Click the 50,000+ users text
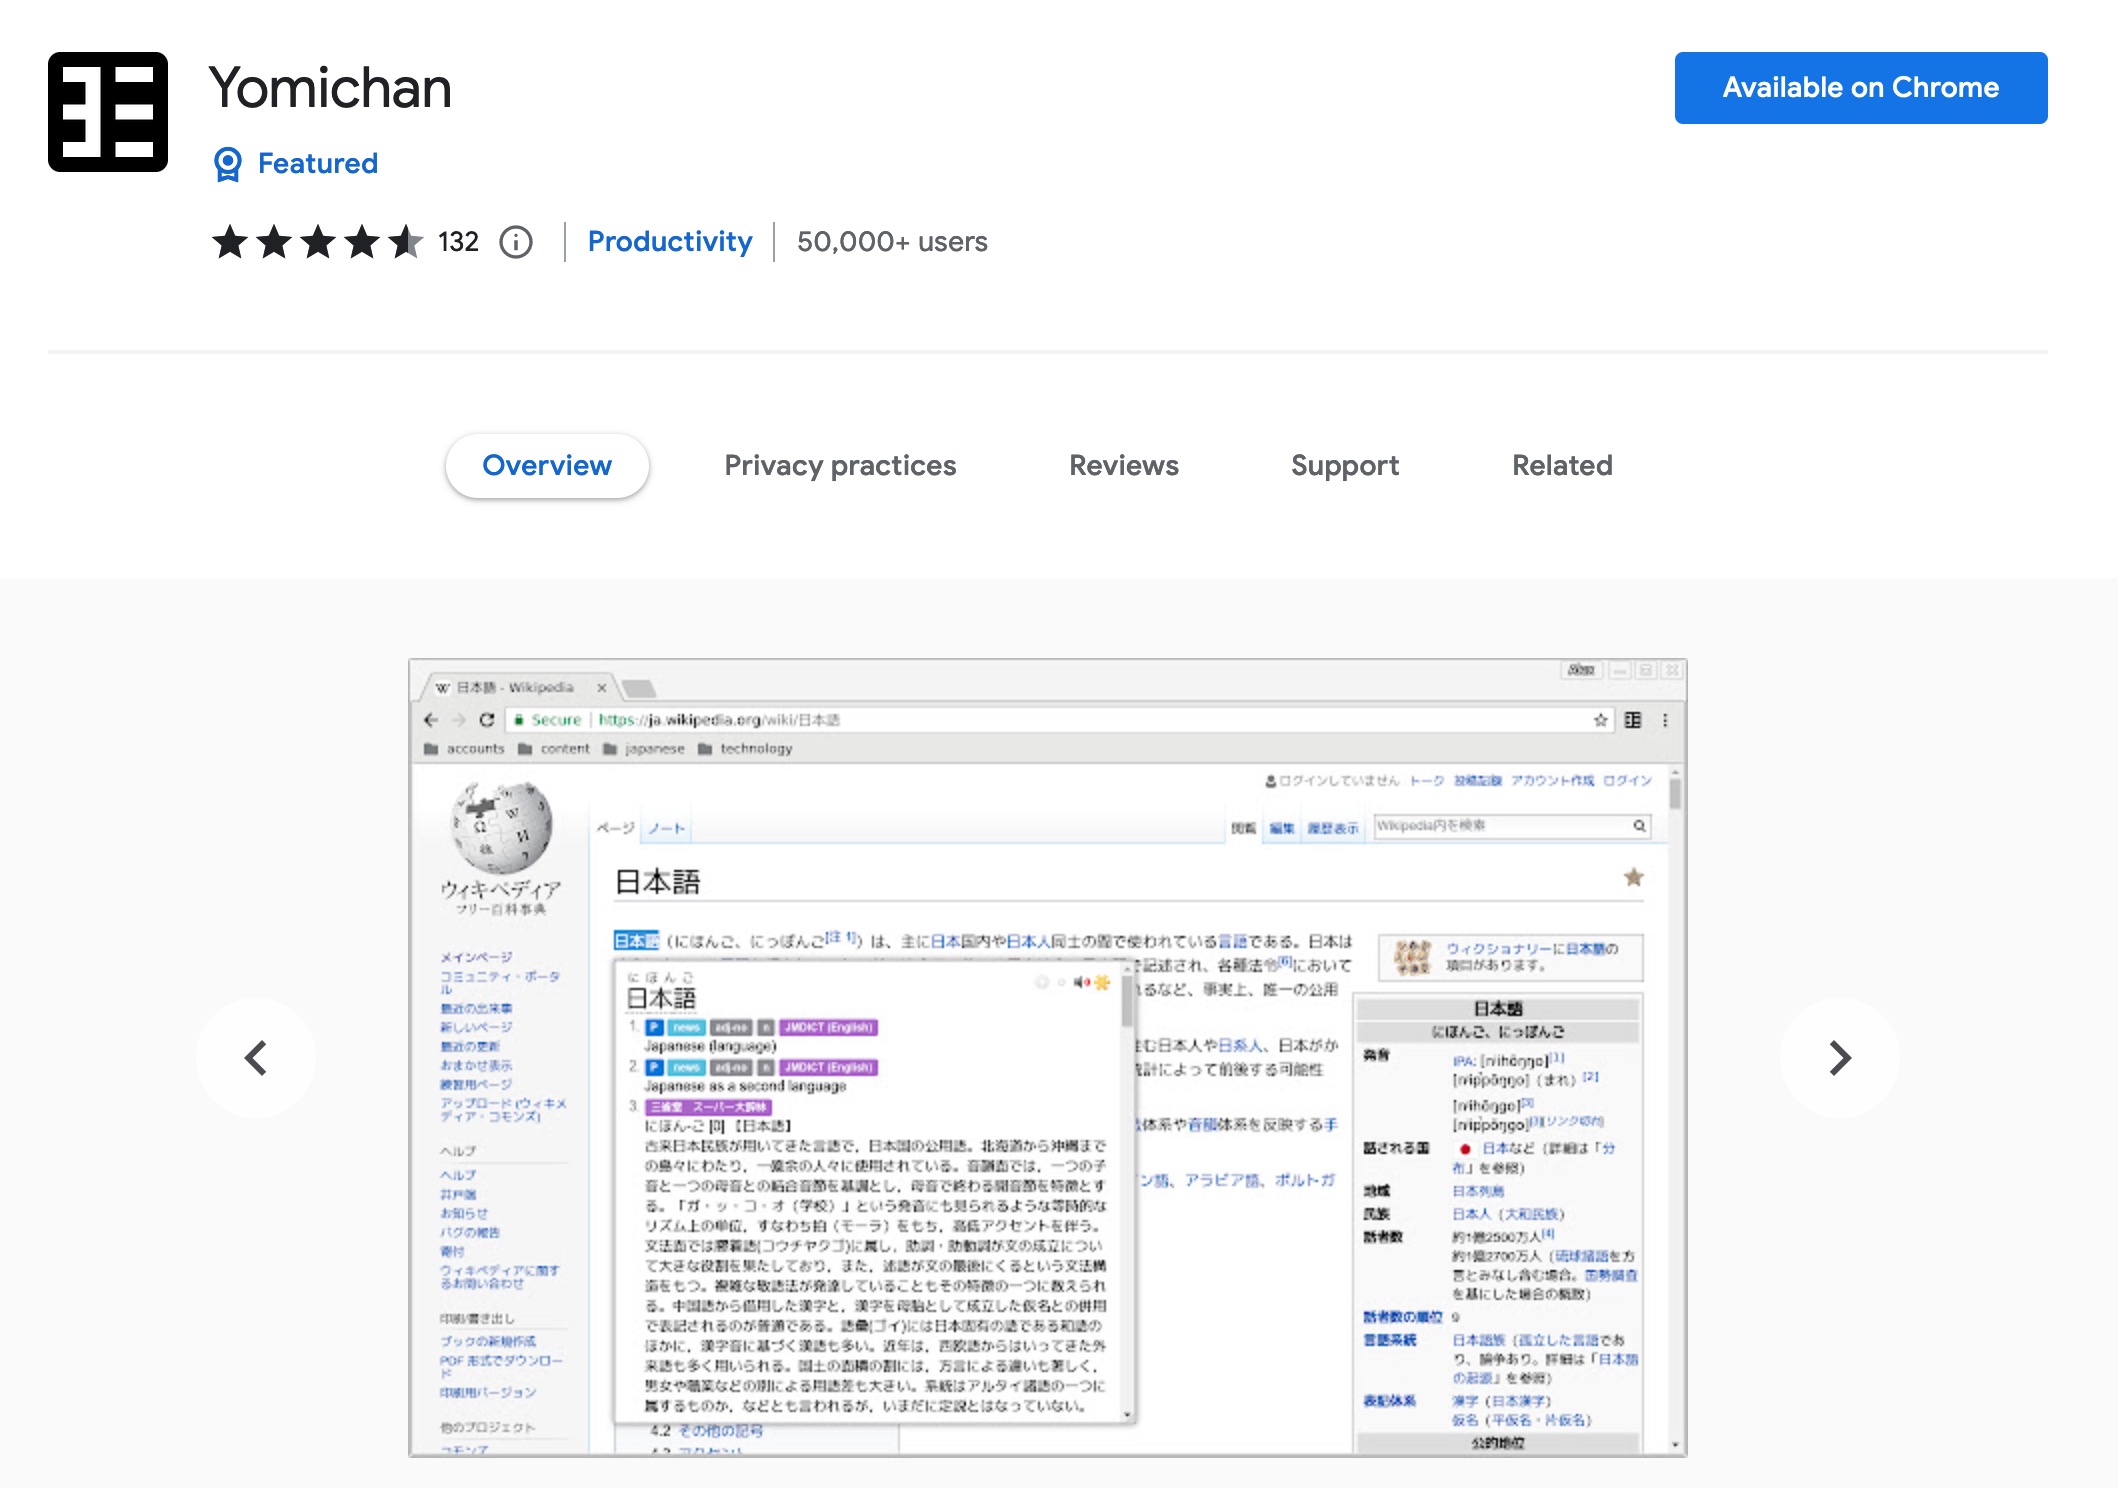The width and height of the screenshot is (2118, 1488). [x=892, y=242]
